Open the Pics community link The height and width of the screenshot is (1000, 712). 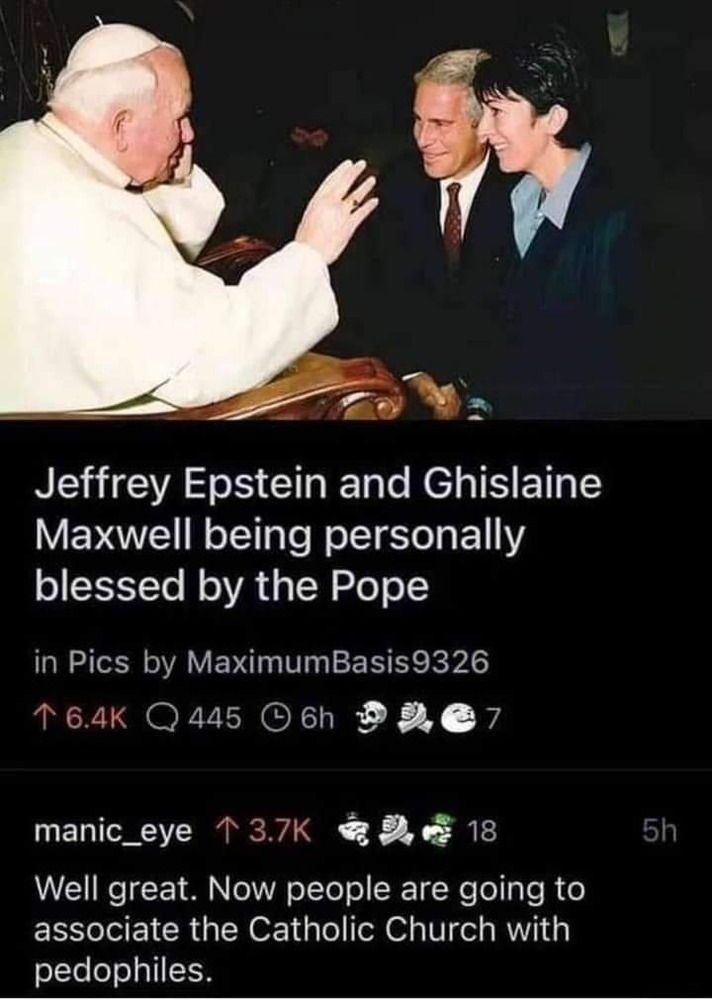click(99, 662)
